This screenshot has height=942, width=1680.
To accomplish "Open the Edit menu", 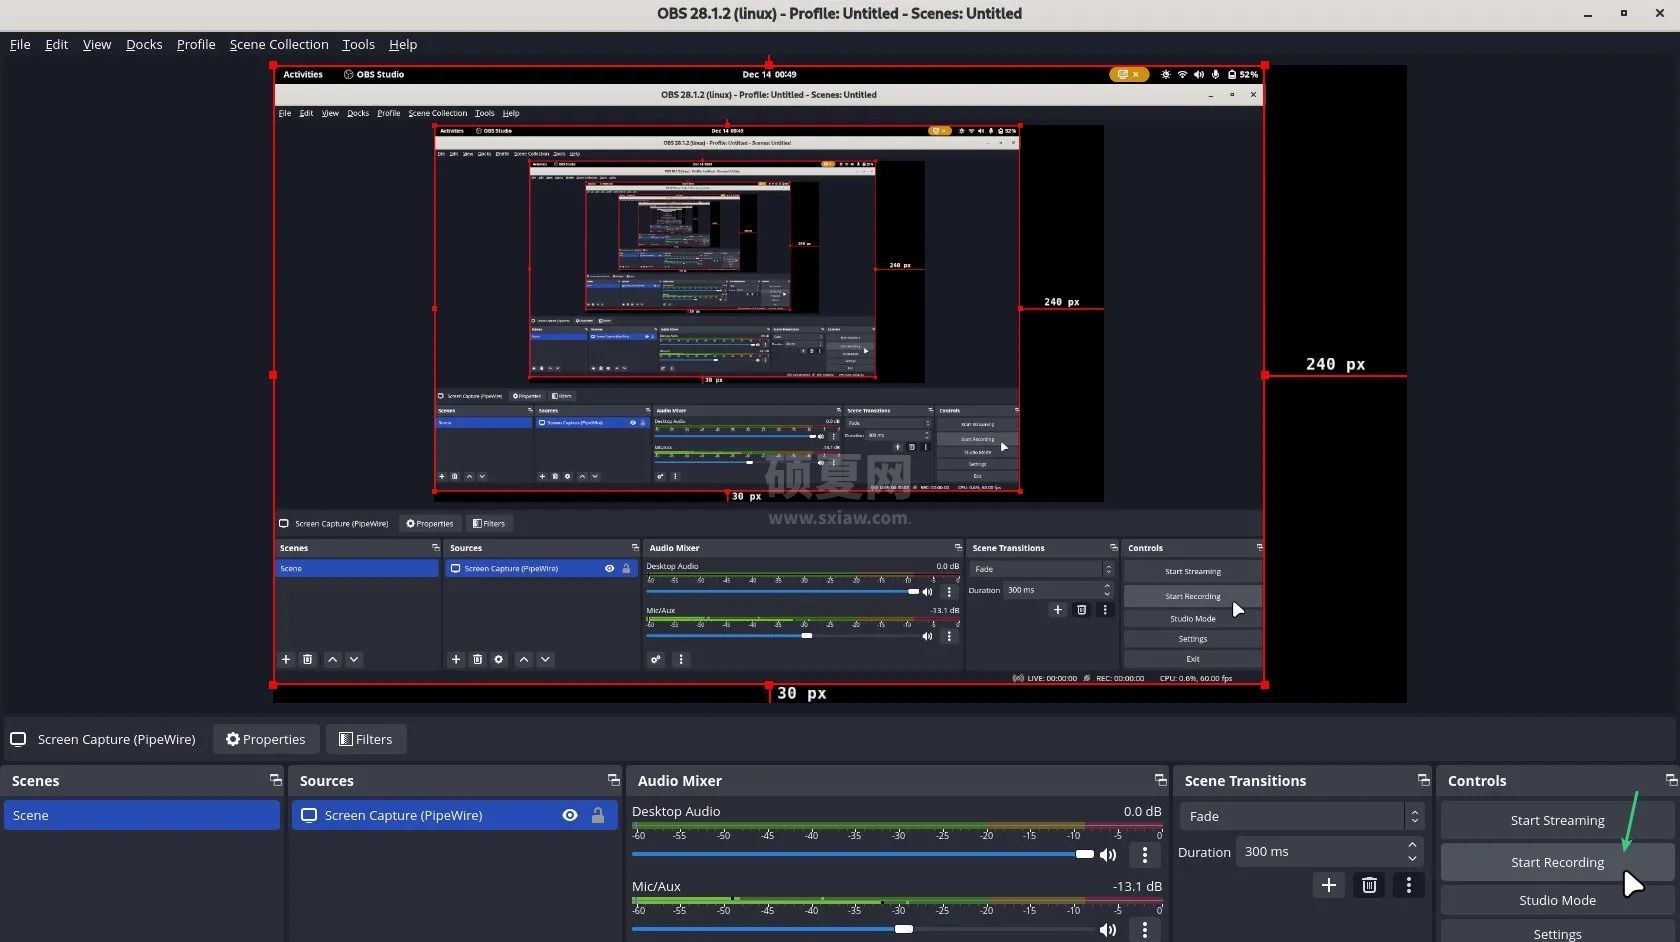I will pos(56,44).
